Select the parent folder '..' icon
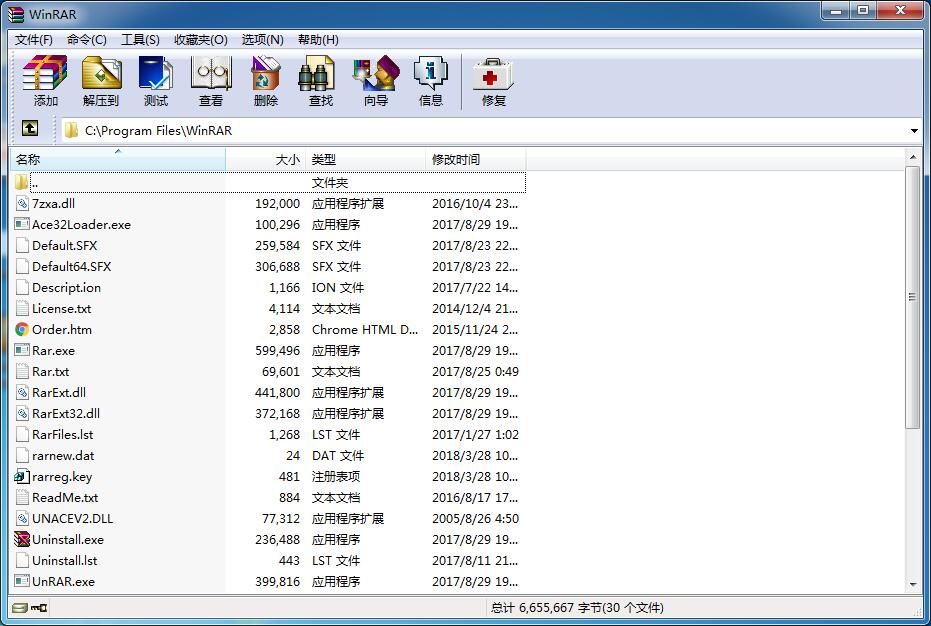 click(x=21, y=182)
